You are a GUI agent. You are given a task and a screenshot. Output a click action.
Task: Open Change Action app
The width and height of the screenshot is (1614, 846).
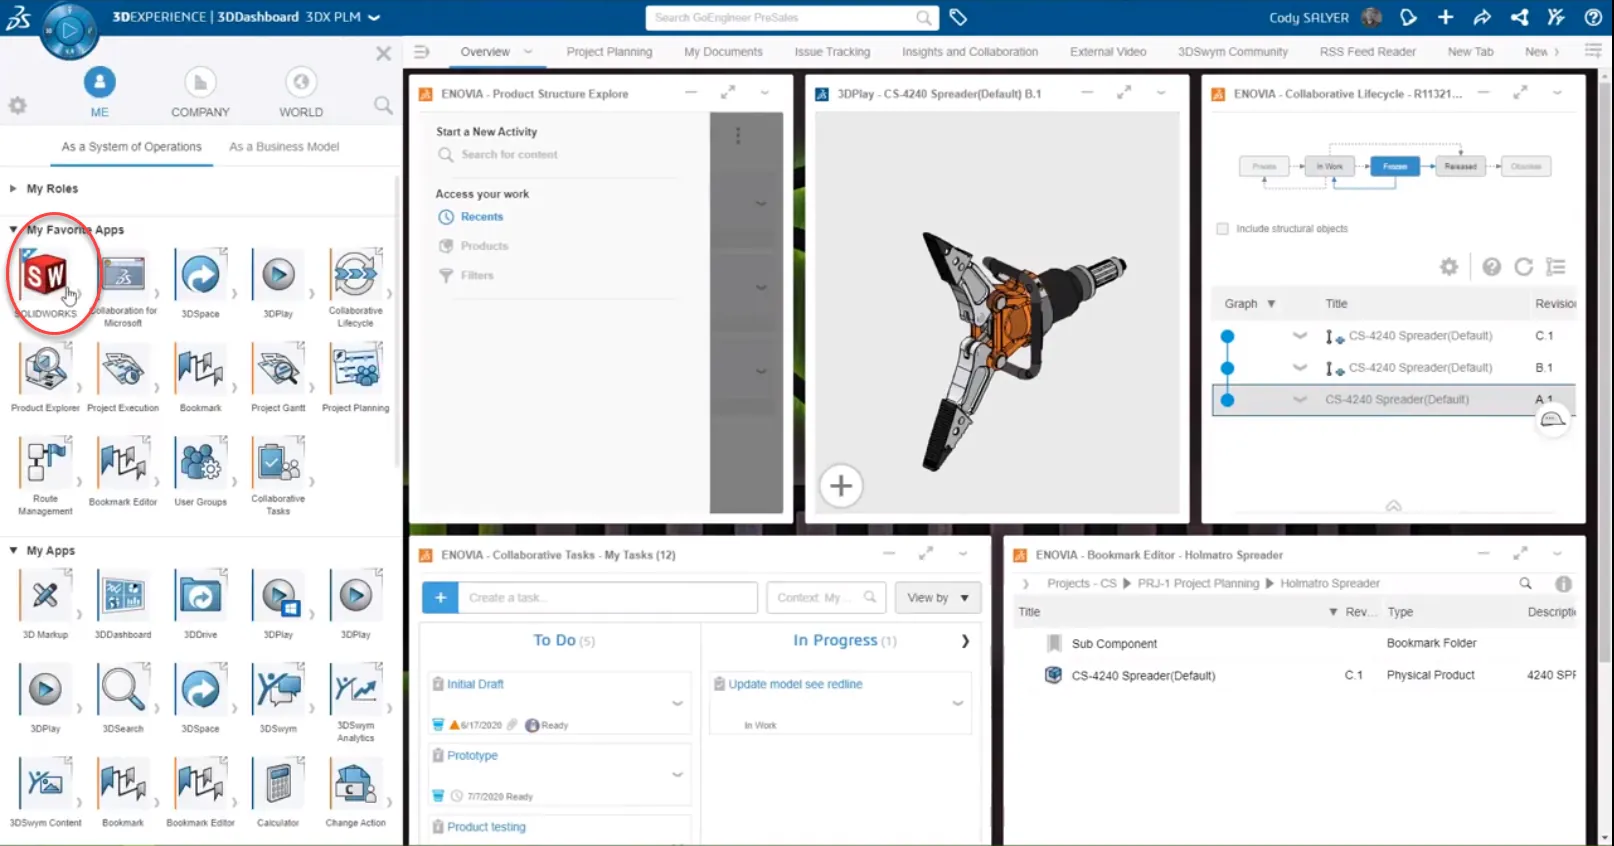tap(355, 784)
